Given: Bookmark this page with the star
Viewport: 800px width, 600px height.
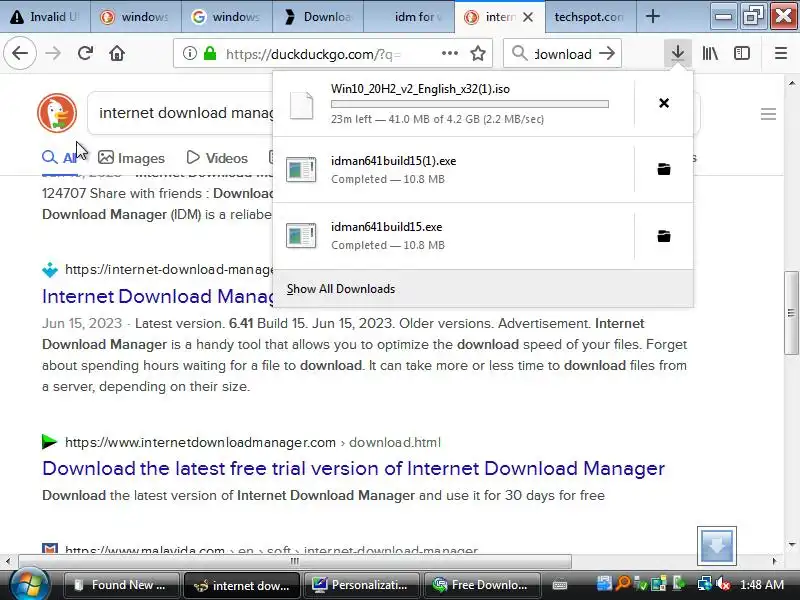Looking at the screenshot, I should pos(478,53).
